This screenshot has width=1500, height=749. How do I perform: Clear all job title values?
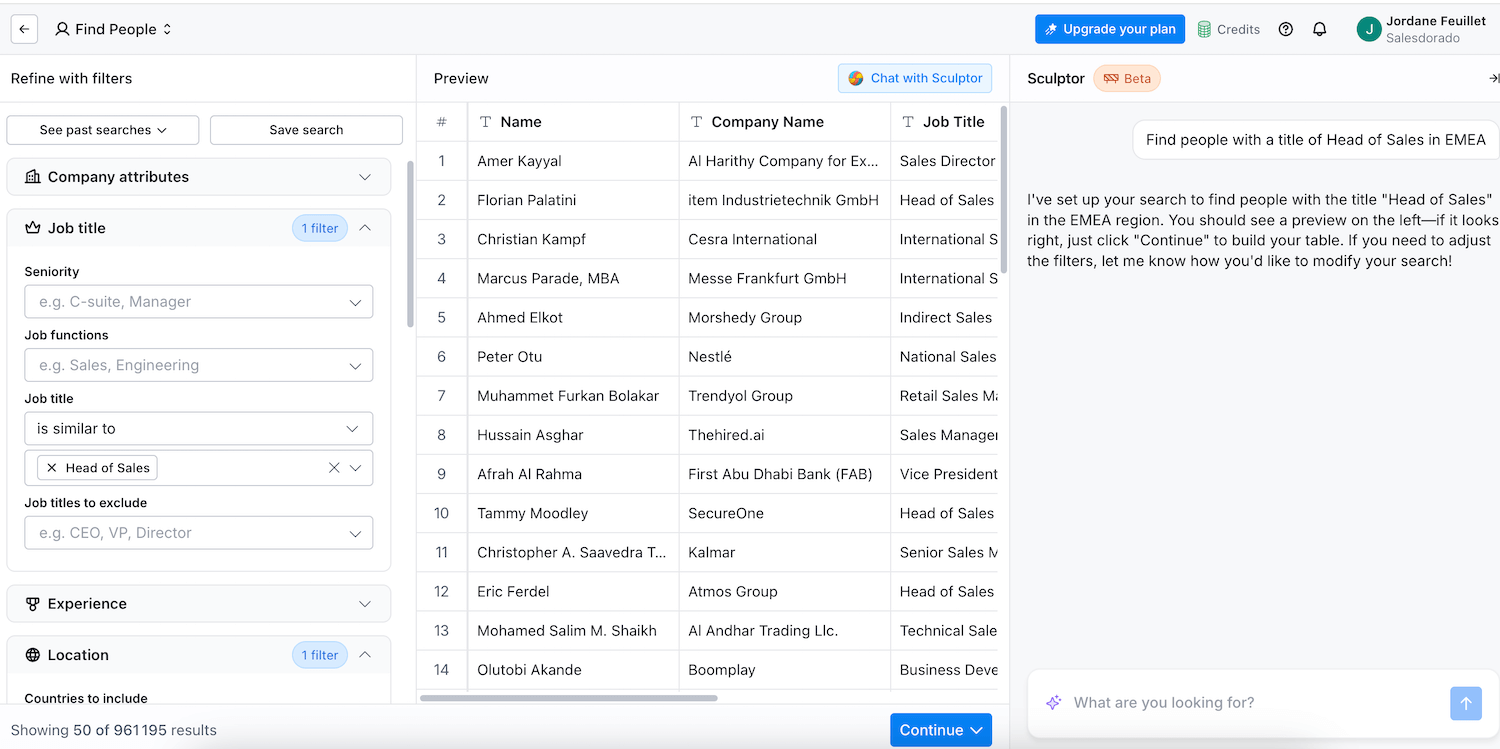334,468
